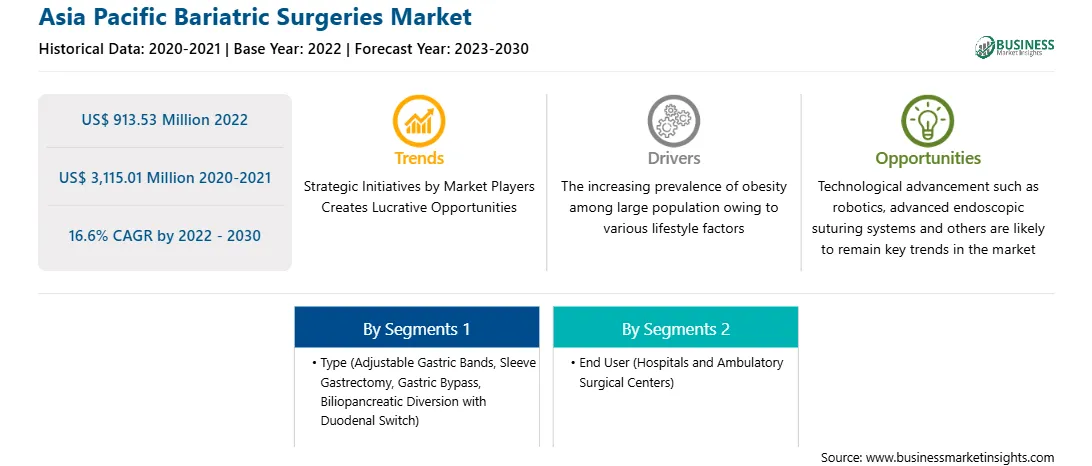Click the Technological advancement description text
Viewport: 1092px width, 466px height.
[928, 218]
